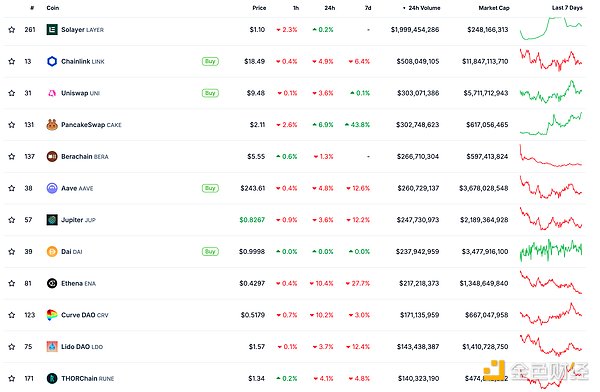Click the Chainlink hexagon logo icon
This screenshot has height=392, width=600.
52,61
